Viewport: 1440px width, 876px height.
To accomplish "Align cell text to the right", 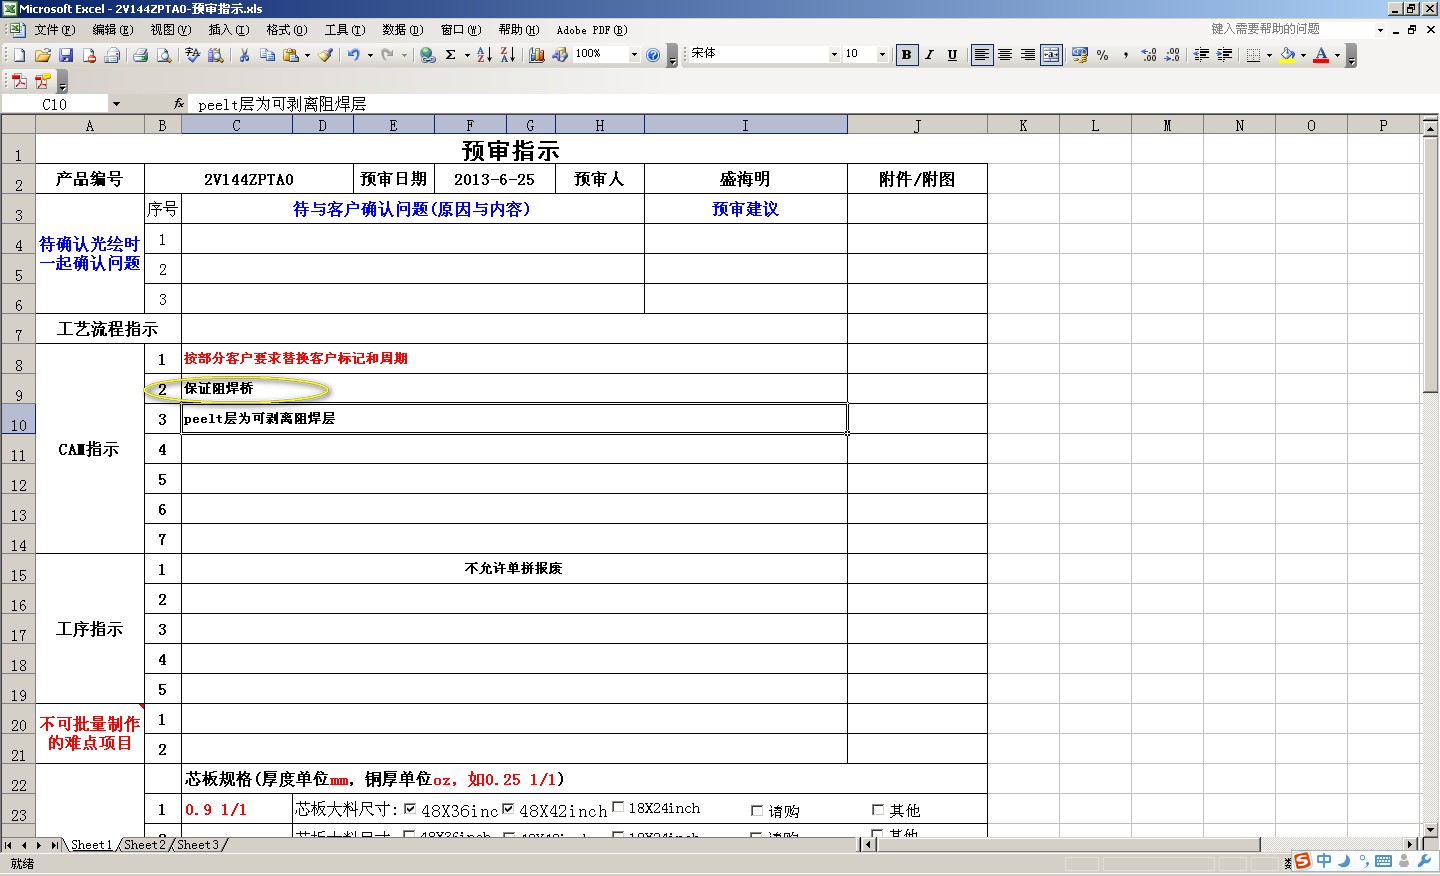I will click(x=1028, y=55).
